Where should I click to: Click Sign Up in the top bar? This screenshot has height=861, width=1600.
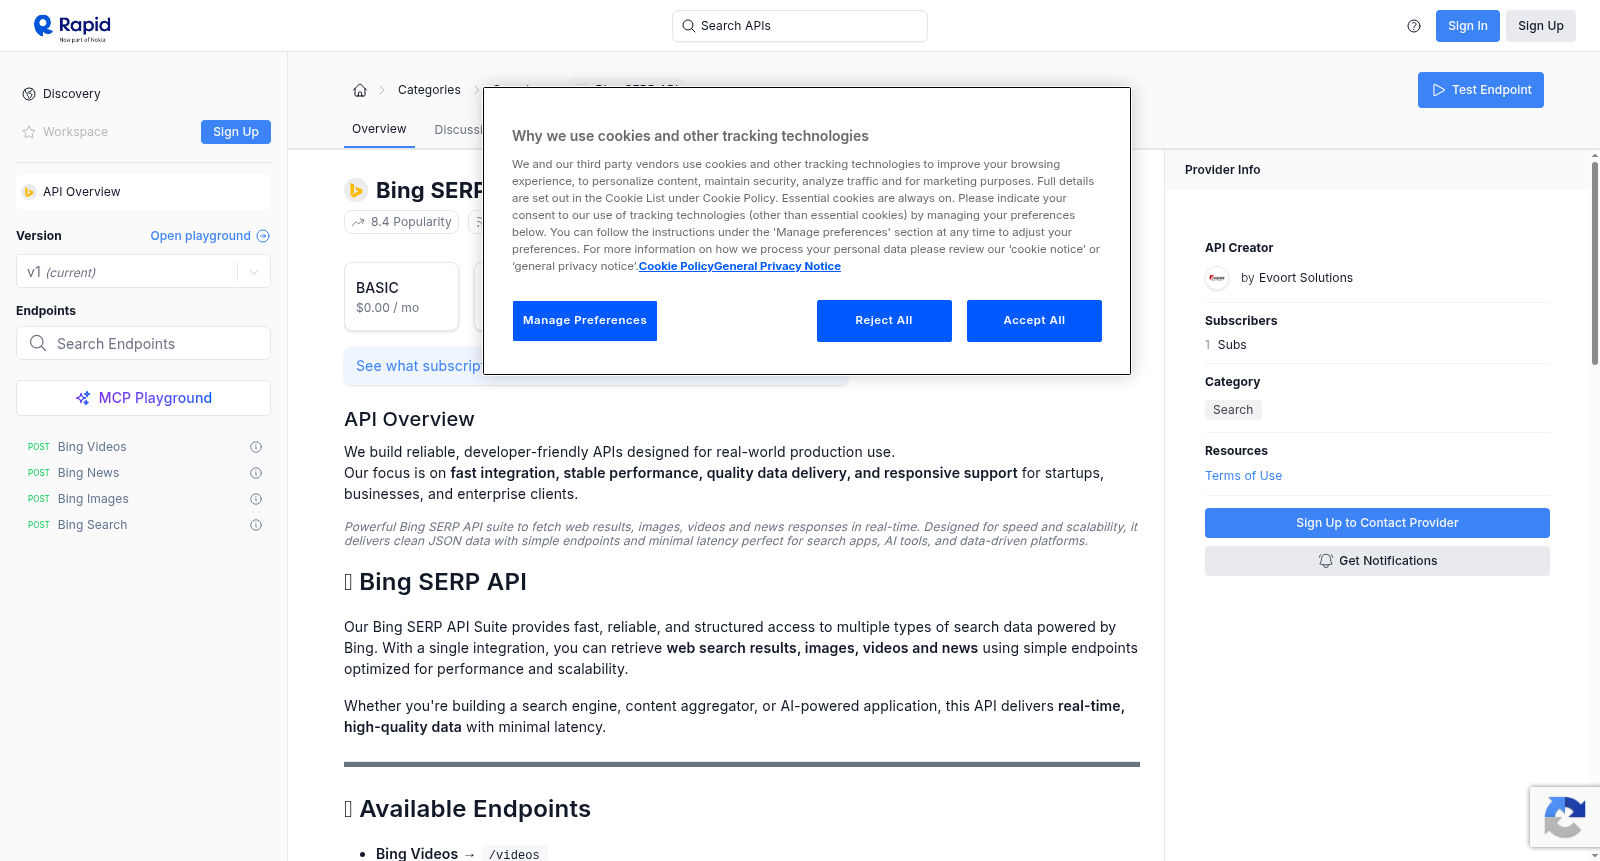point(1541,26)
